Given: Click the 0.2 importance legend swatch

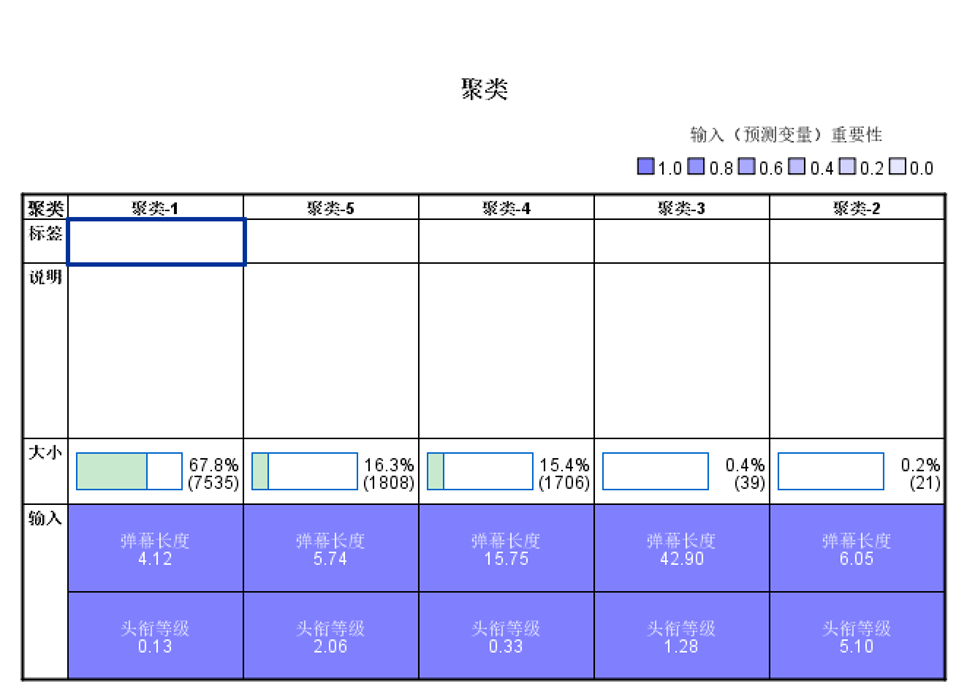Looking at the screenshot, I should 847,167.
